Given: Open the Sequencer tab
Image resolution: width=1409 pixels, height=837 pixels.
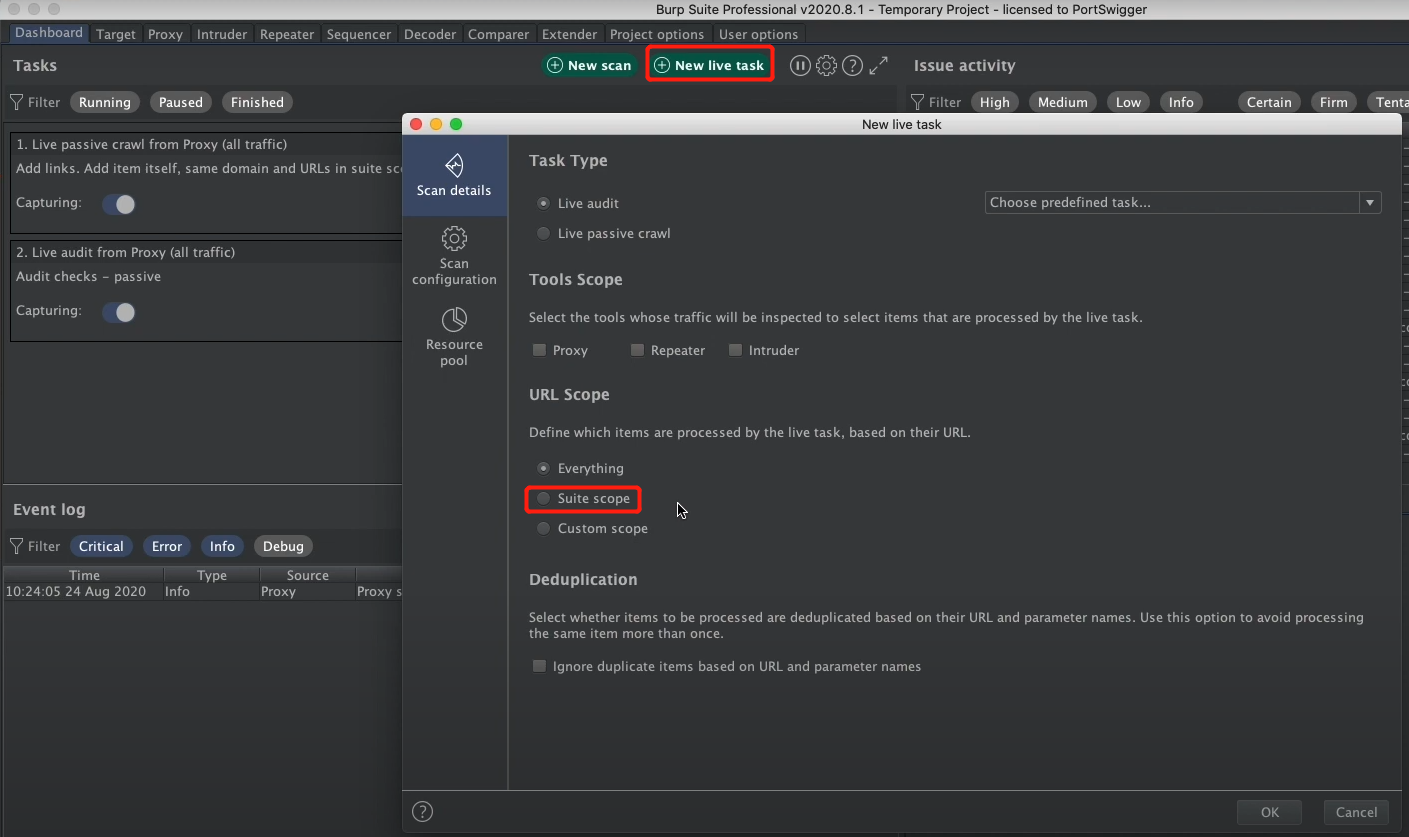Looking at the screenshot, I should coord(359,34).
